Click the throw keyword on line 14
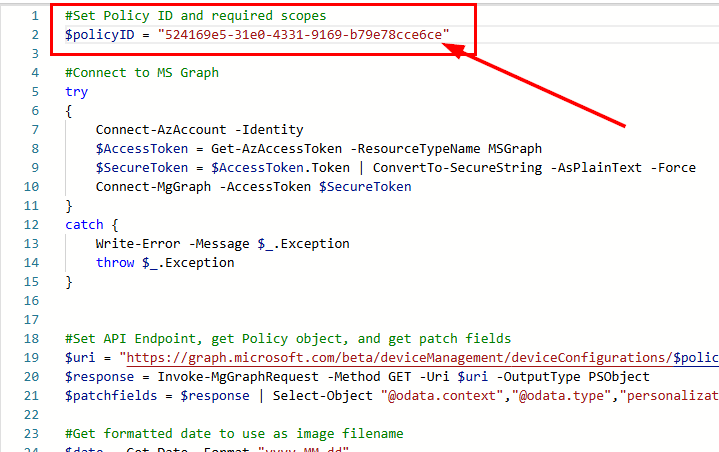The height and width of the screenshot is (452, 719). [115, 262]
